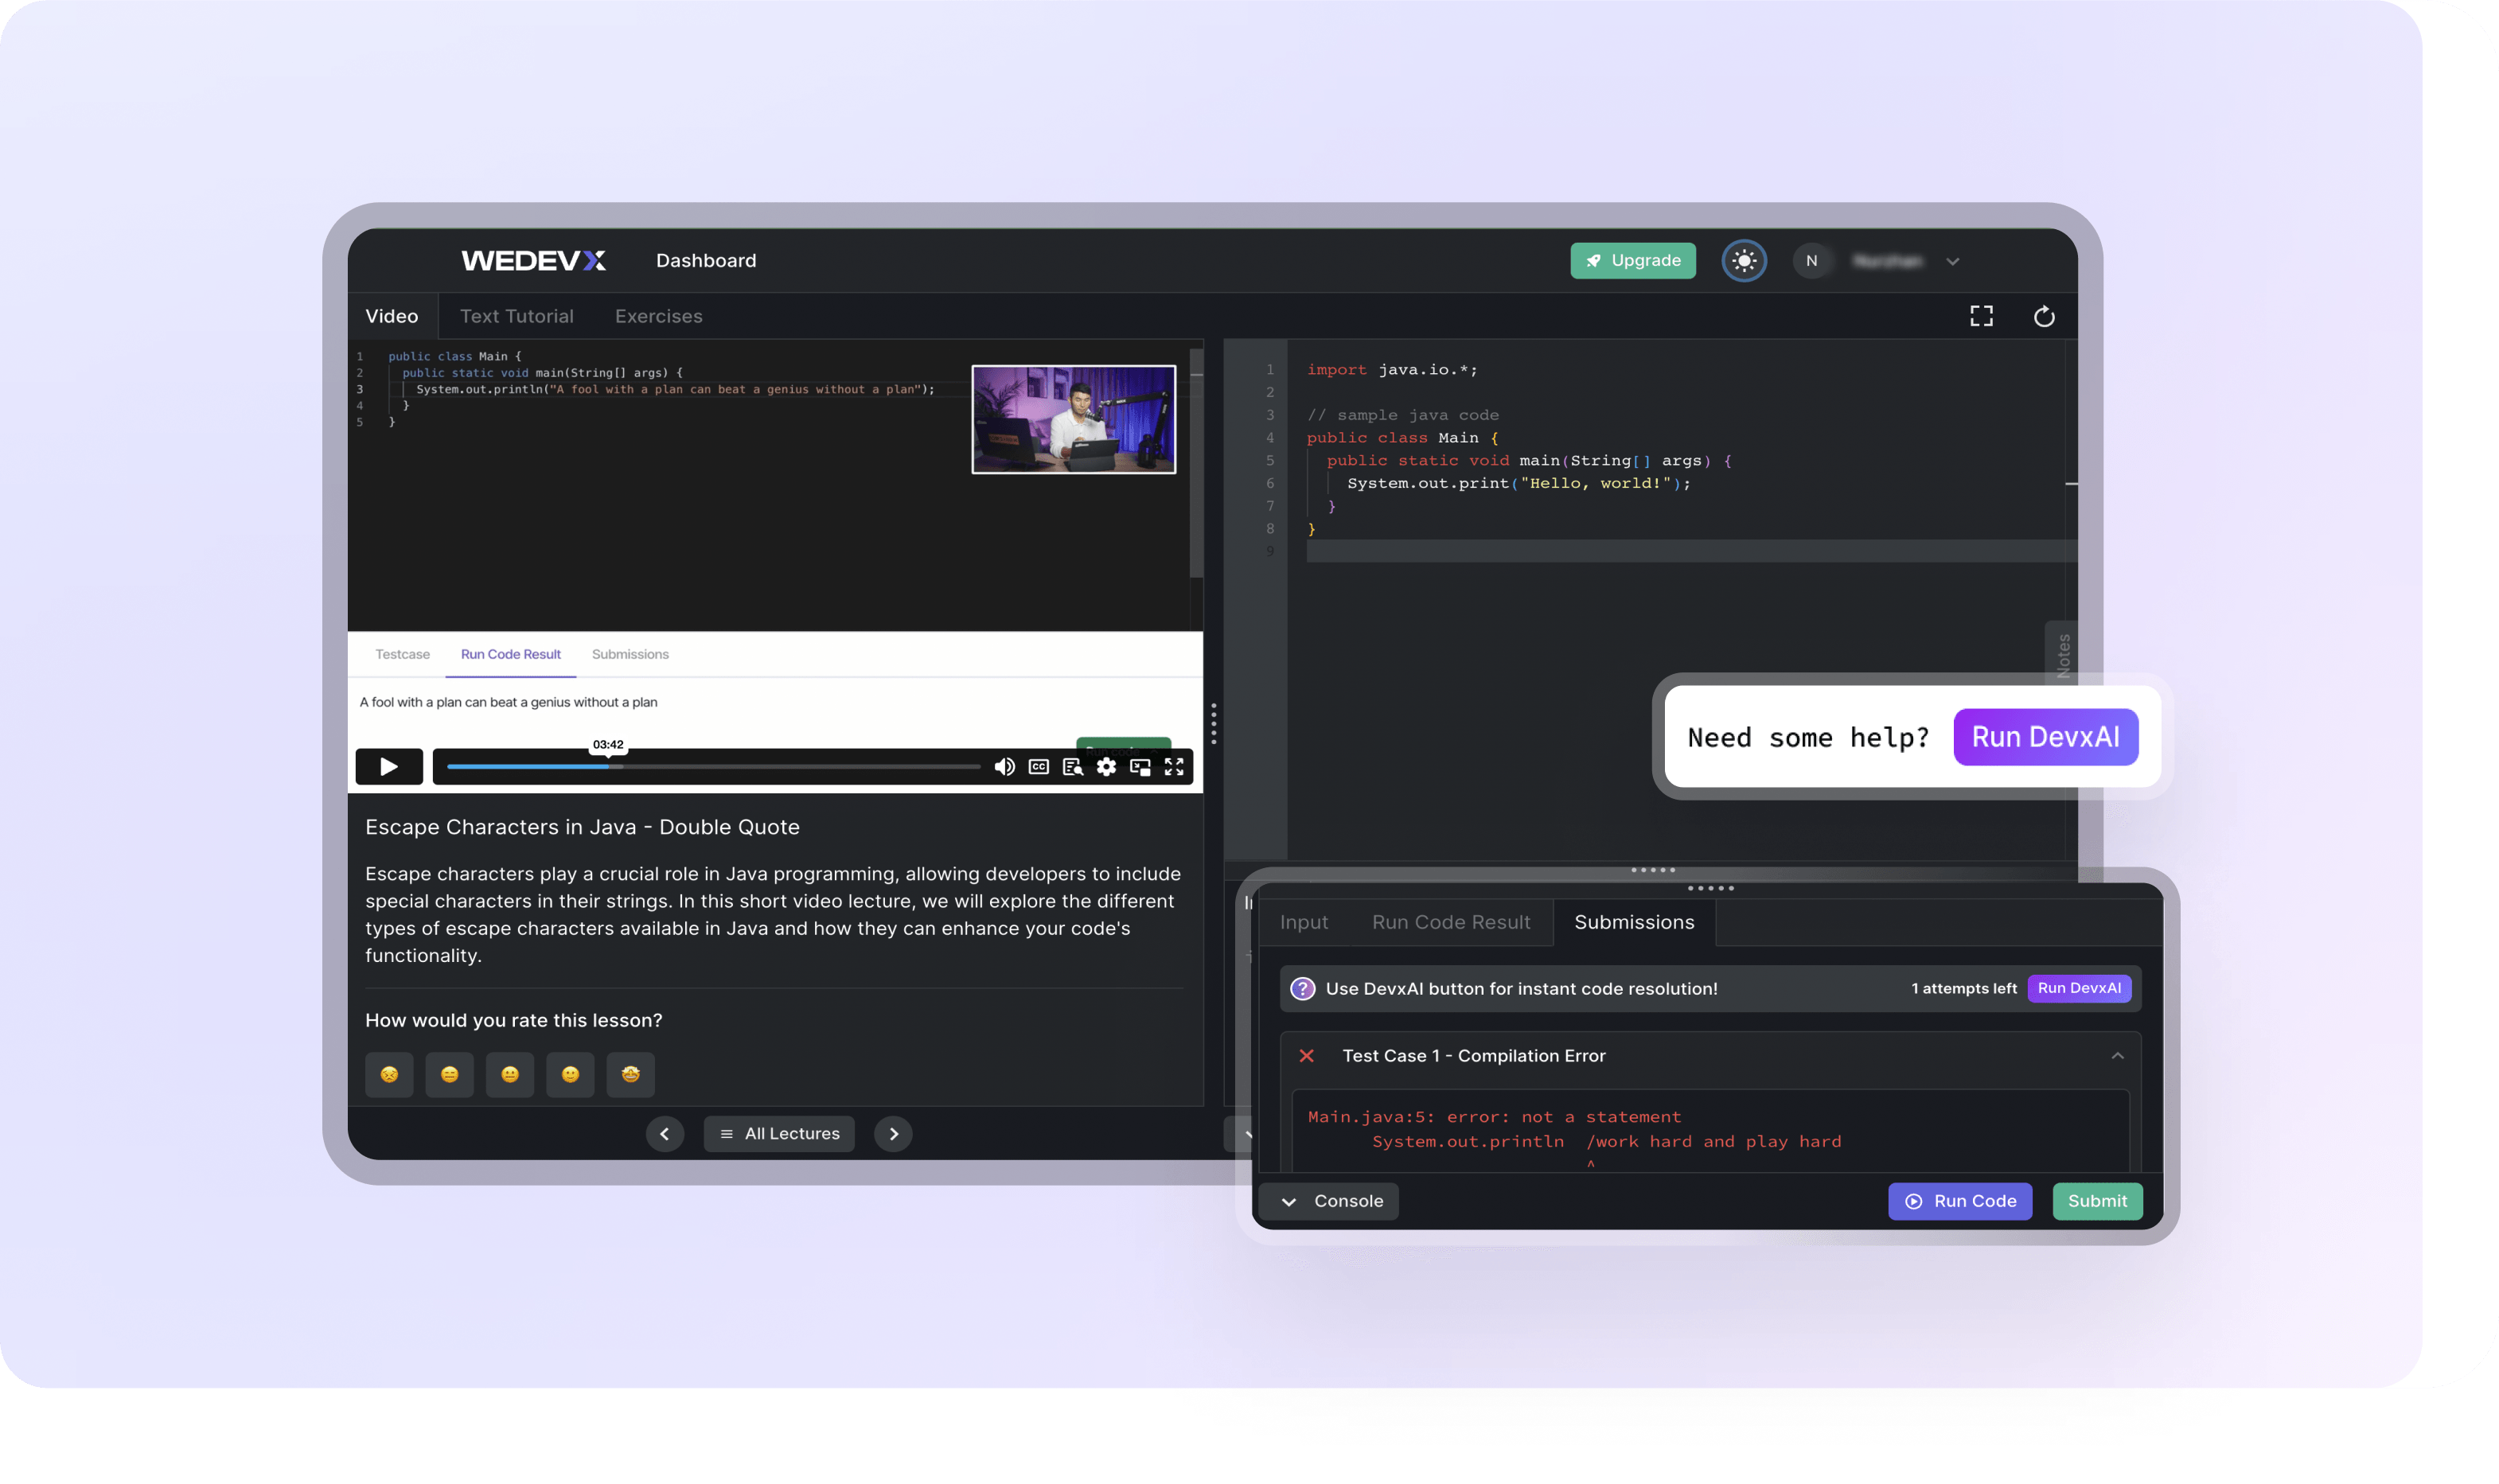Open video settings gear
Viewport: 2499px width, 1484px height.
pyautogui.click(x=1106, y=767)
